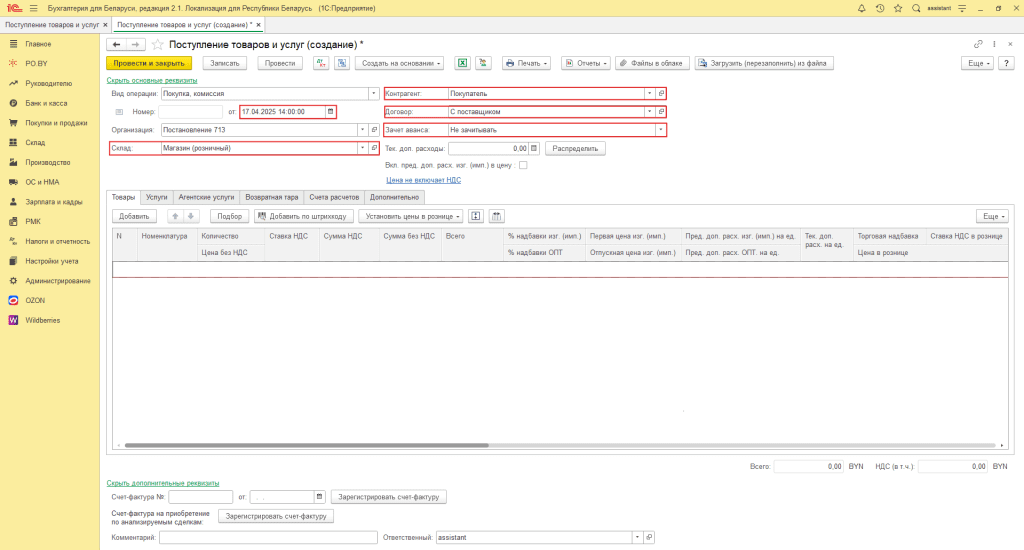The height and width of the screenshot is (550, 1024).
Task: Click Записать button
Action: [x=225, y=63]
